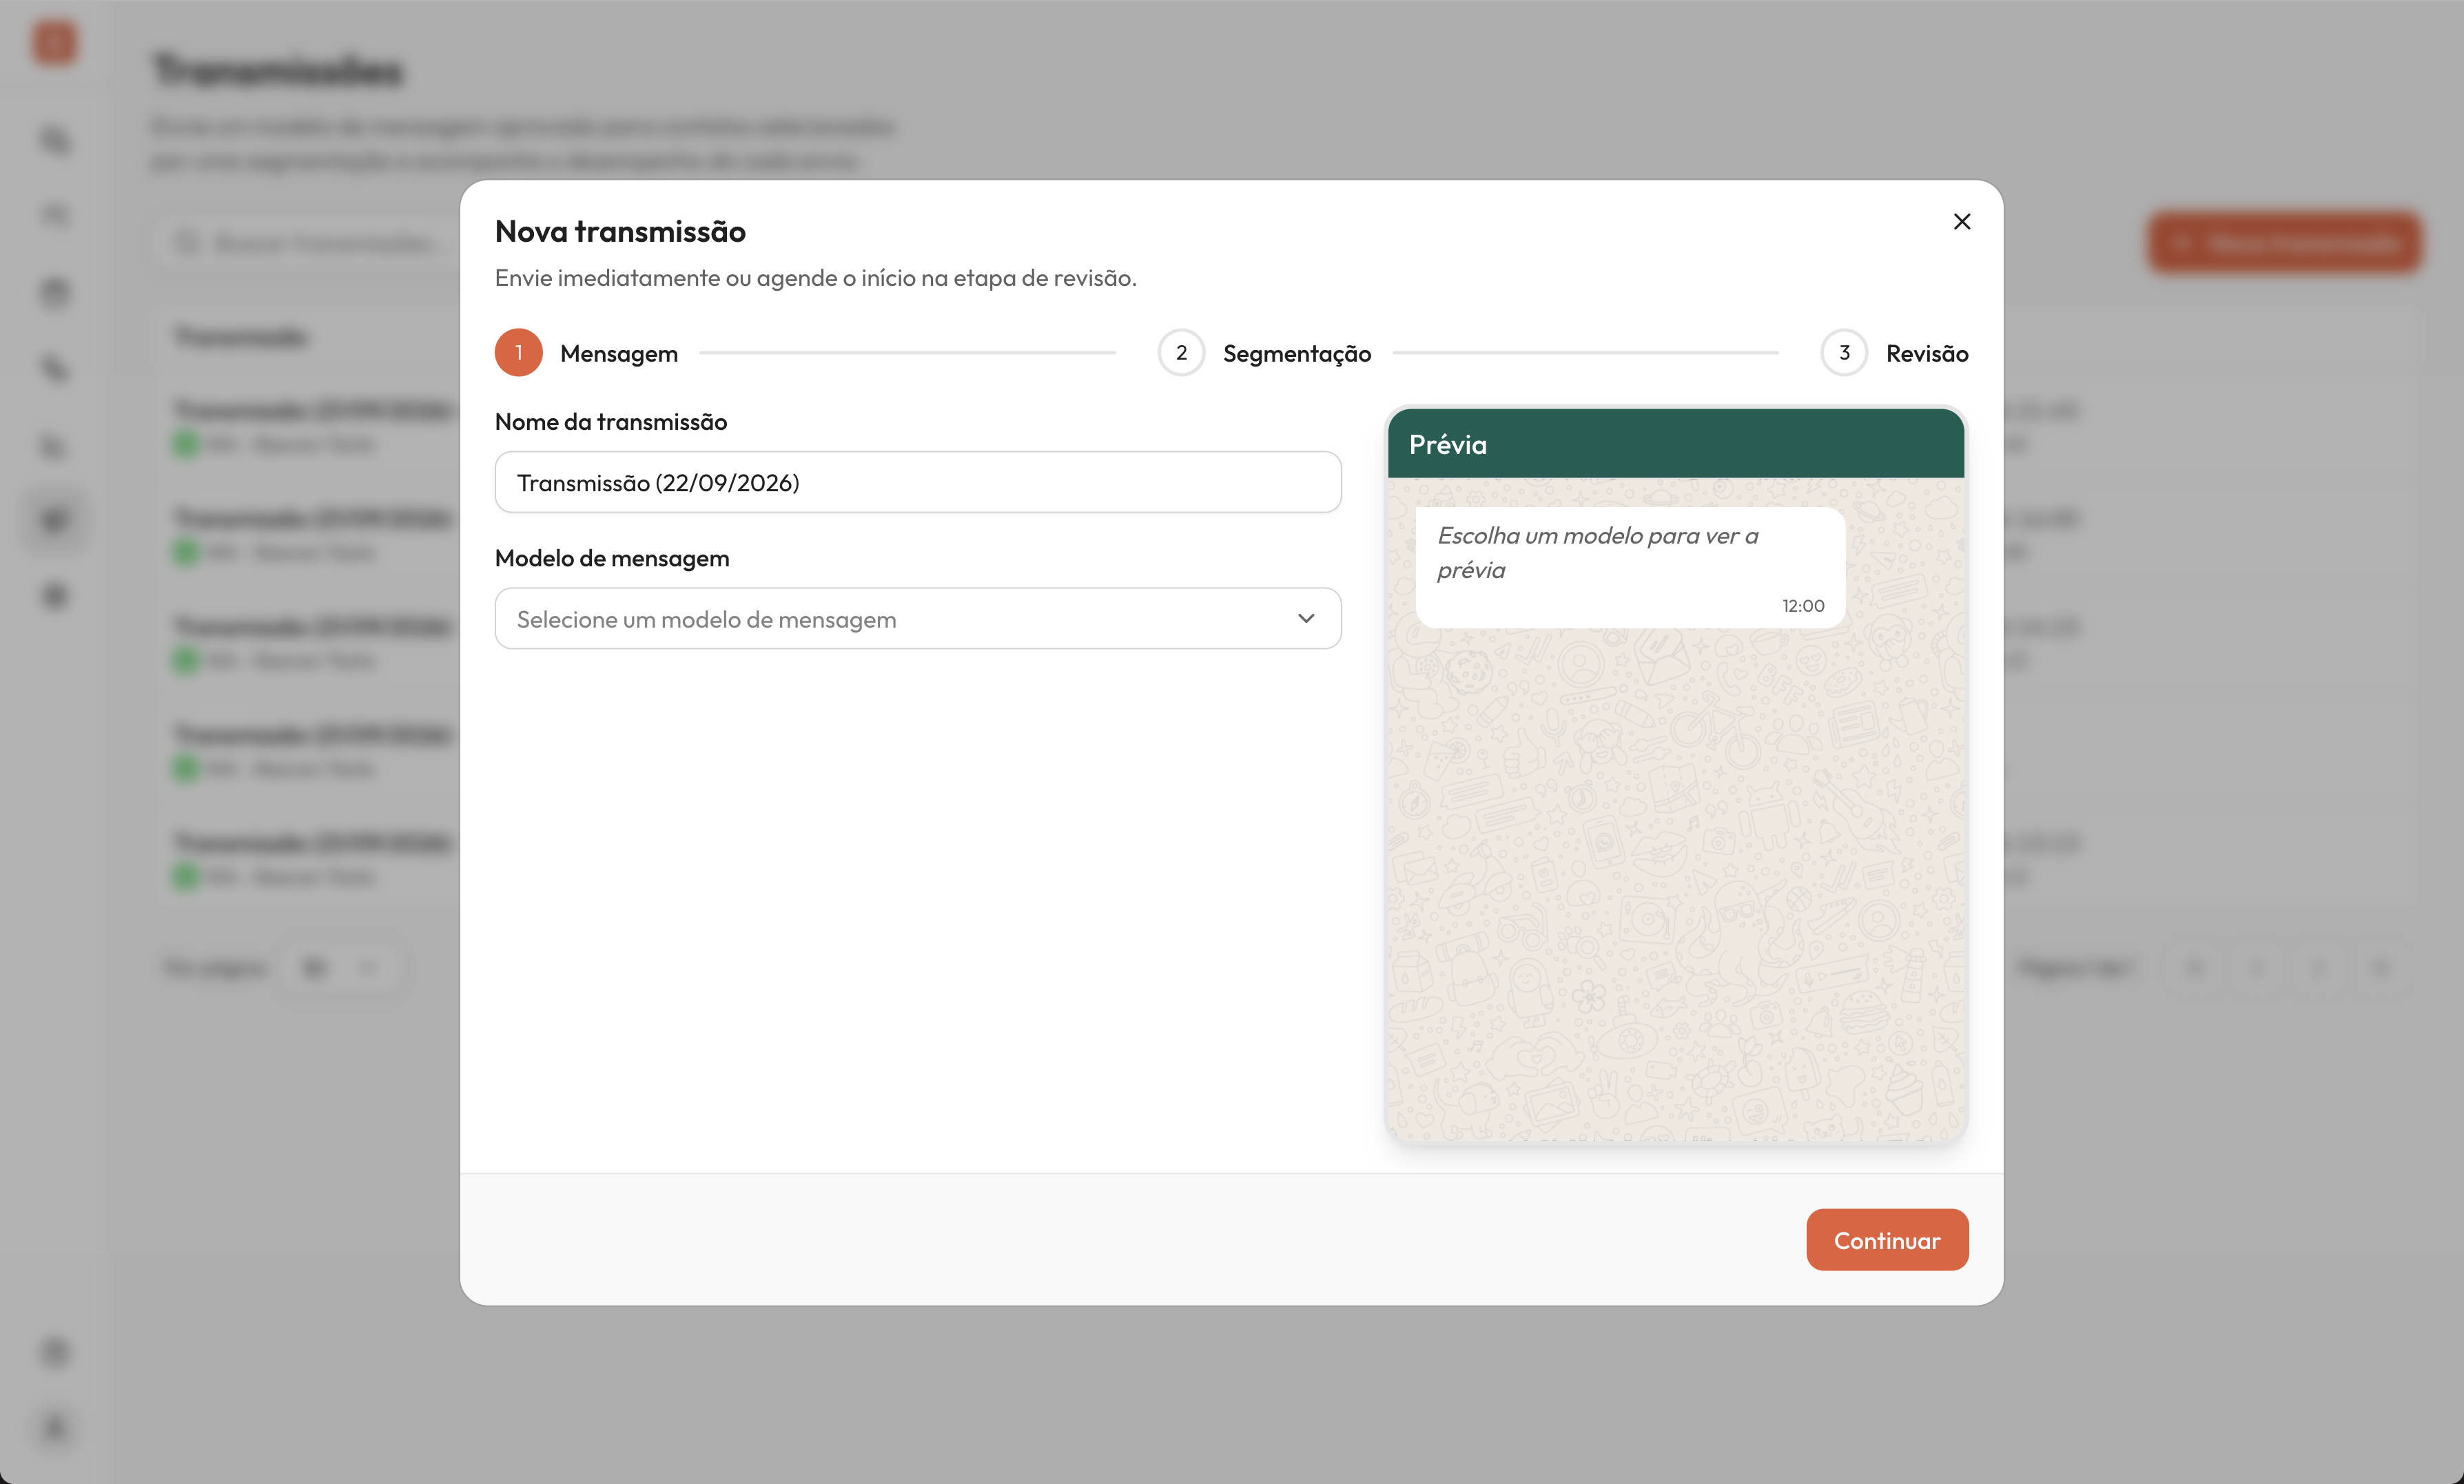Click the 12:00 timestamp in the preview
2464x1484 pixels.
(x=1803, y=606)
